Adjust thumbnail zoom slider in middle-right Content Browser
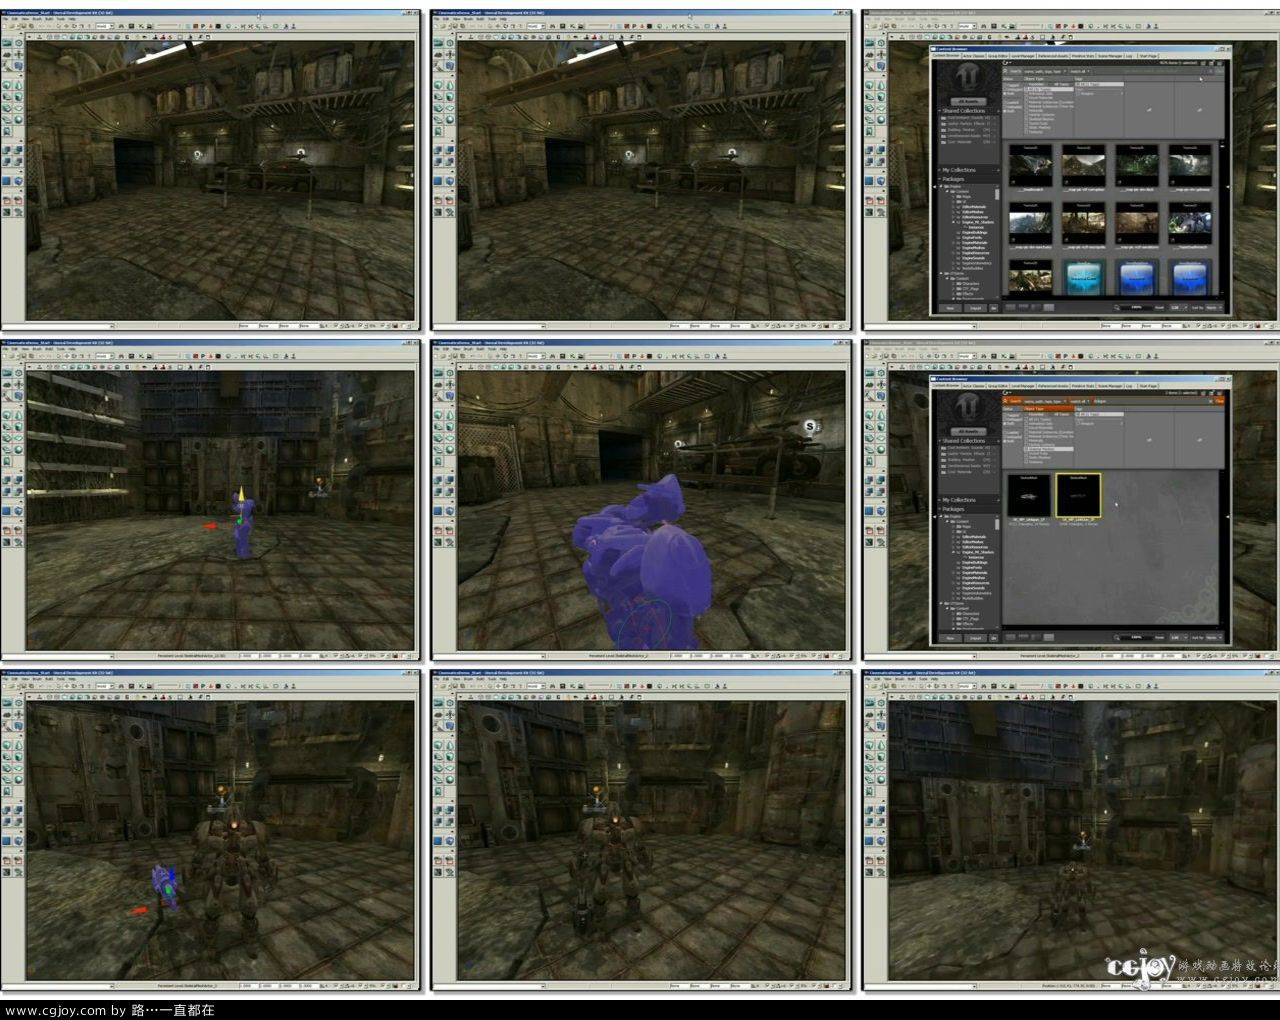This screenshot has height=1020, width=1280. point(1136,638)
